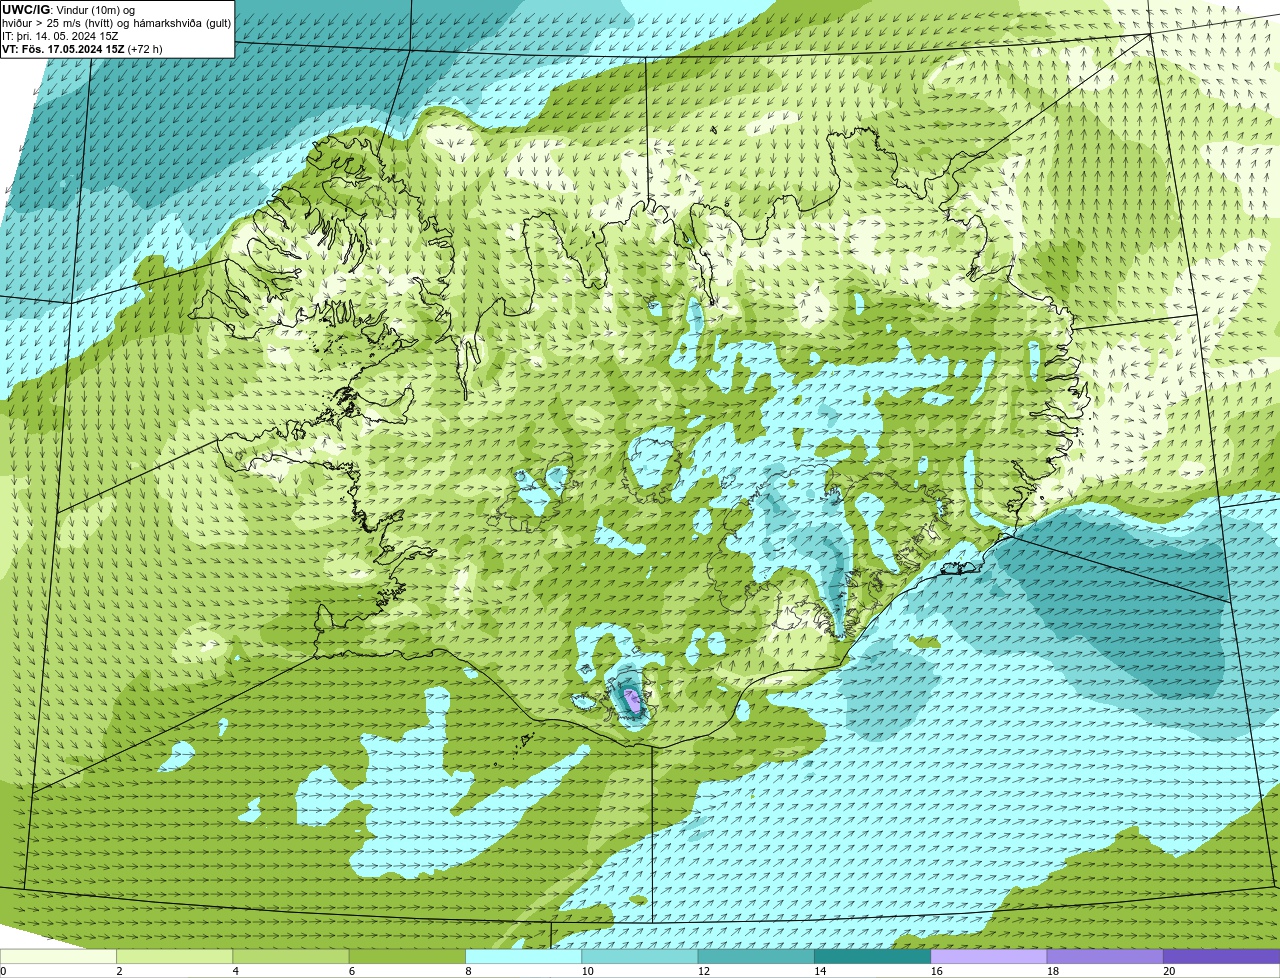Click the legend tick label 16
The image size is (1280, 978).
click(x=936, y=971)
